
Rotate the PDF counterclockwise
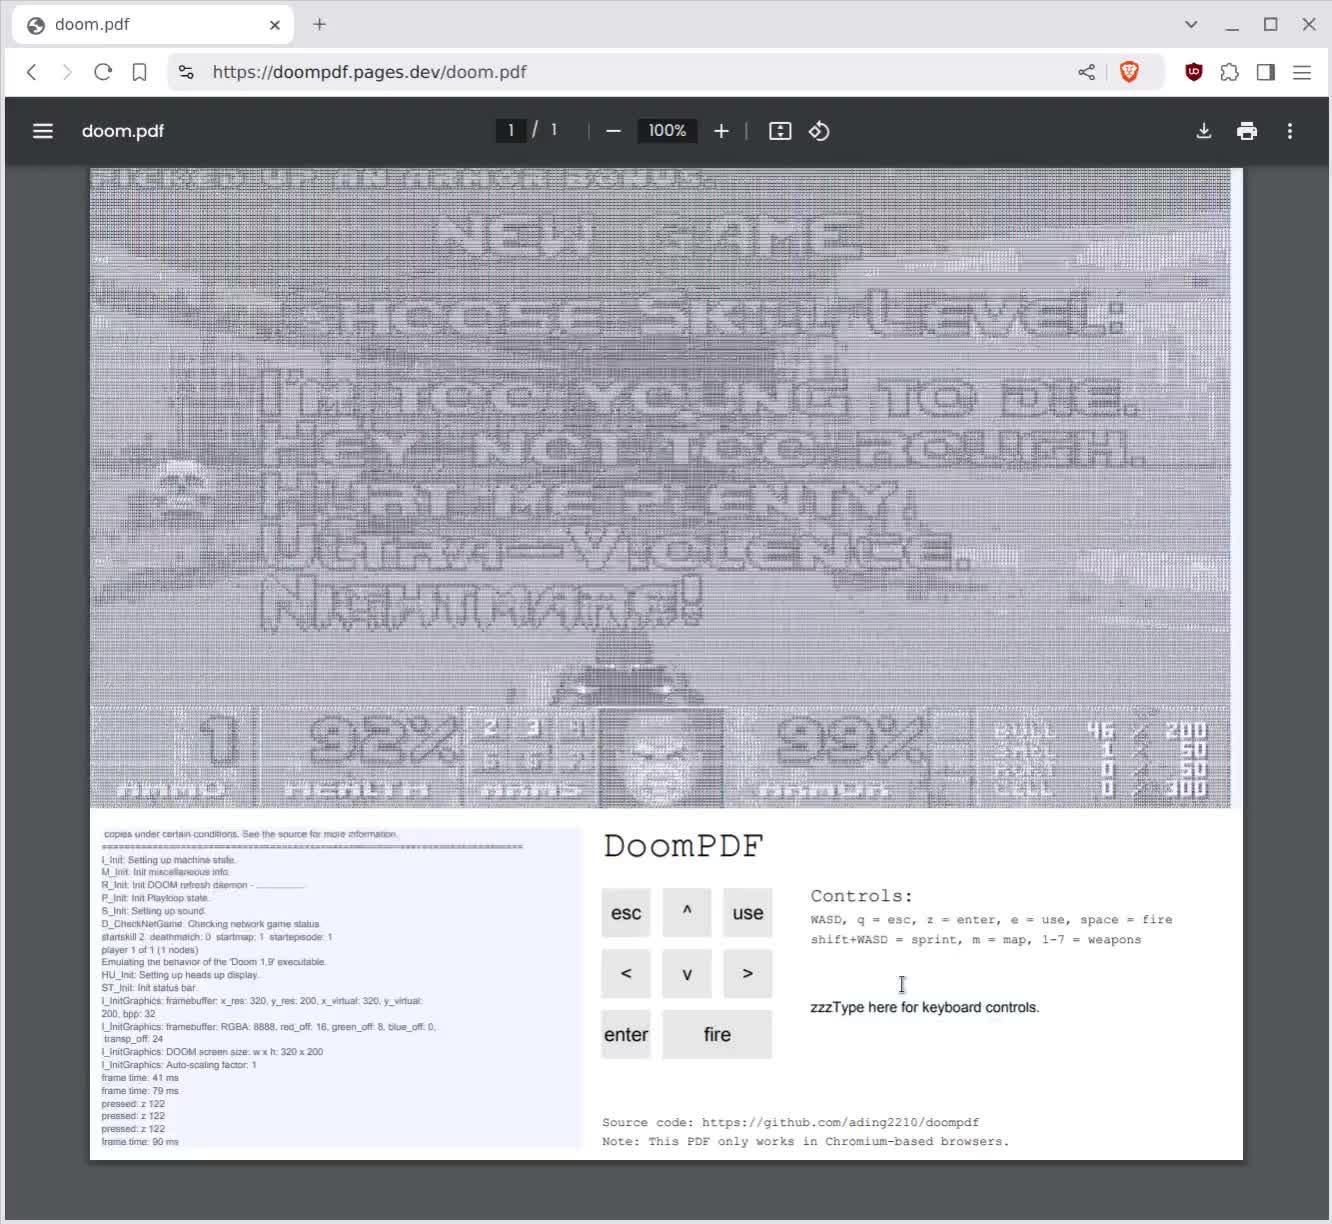point(819,130)
